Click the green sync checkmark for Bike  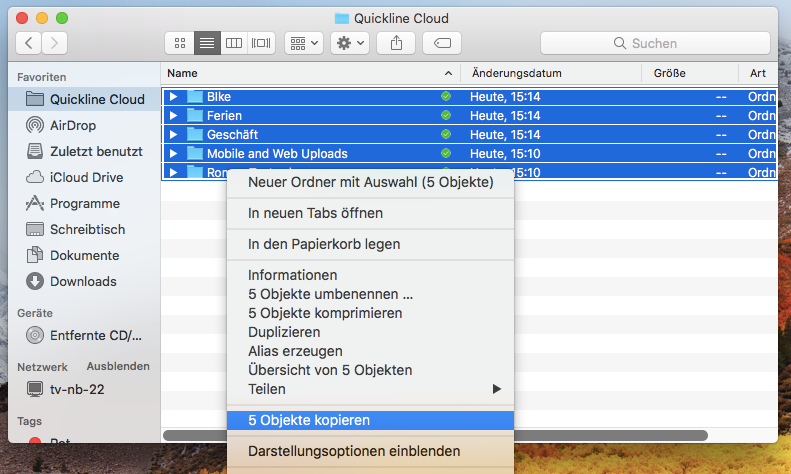click(x=446, y=96)
